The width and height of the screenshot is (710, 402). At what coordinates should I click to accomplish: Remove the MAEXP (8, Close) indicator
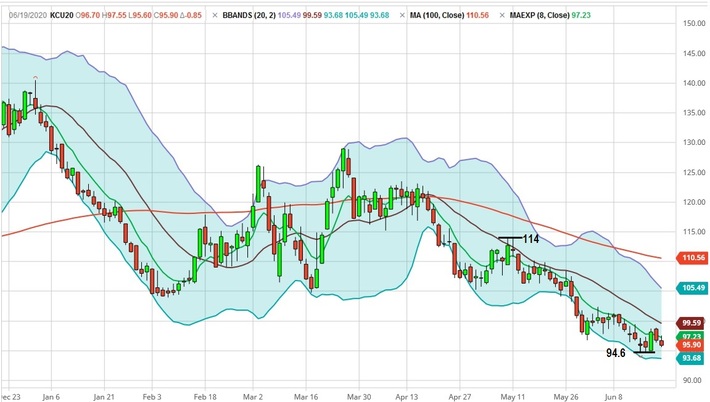pyautogui.click(x=502, y=15)
